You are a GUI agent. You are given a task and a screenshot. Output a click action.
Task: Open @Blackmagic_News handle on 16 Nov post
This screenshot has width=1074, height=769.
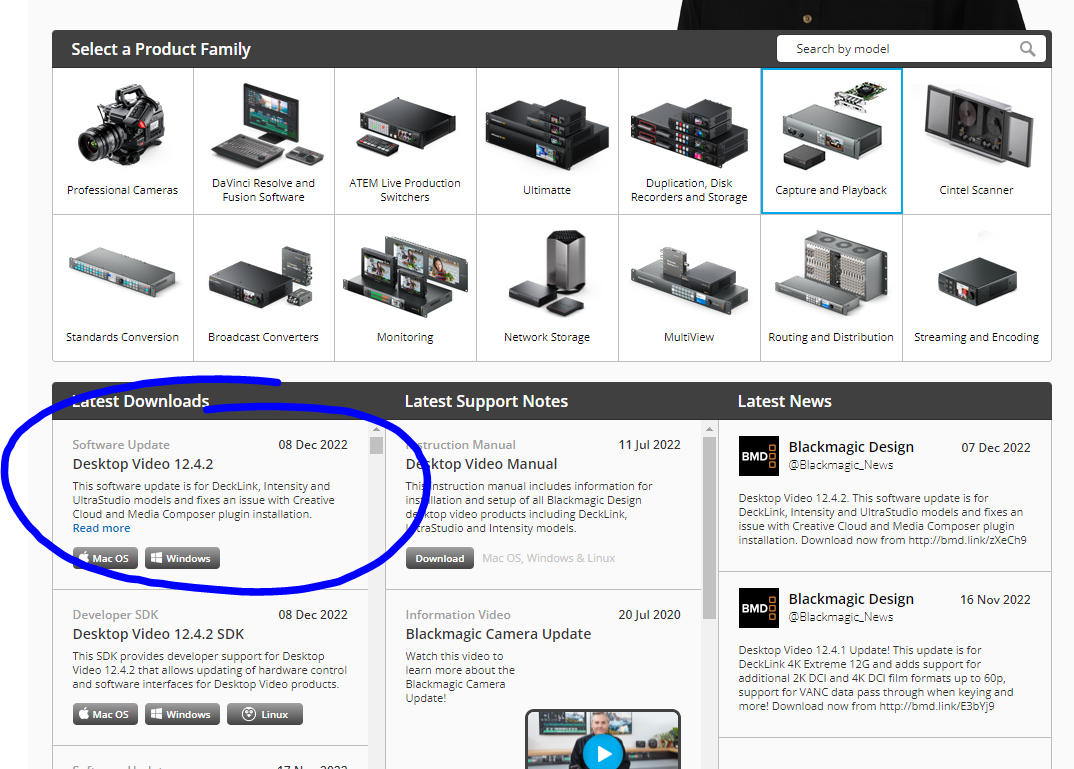pyautogui.click(x=841, y=617)
